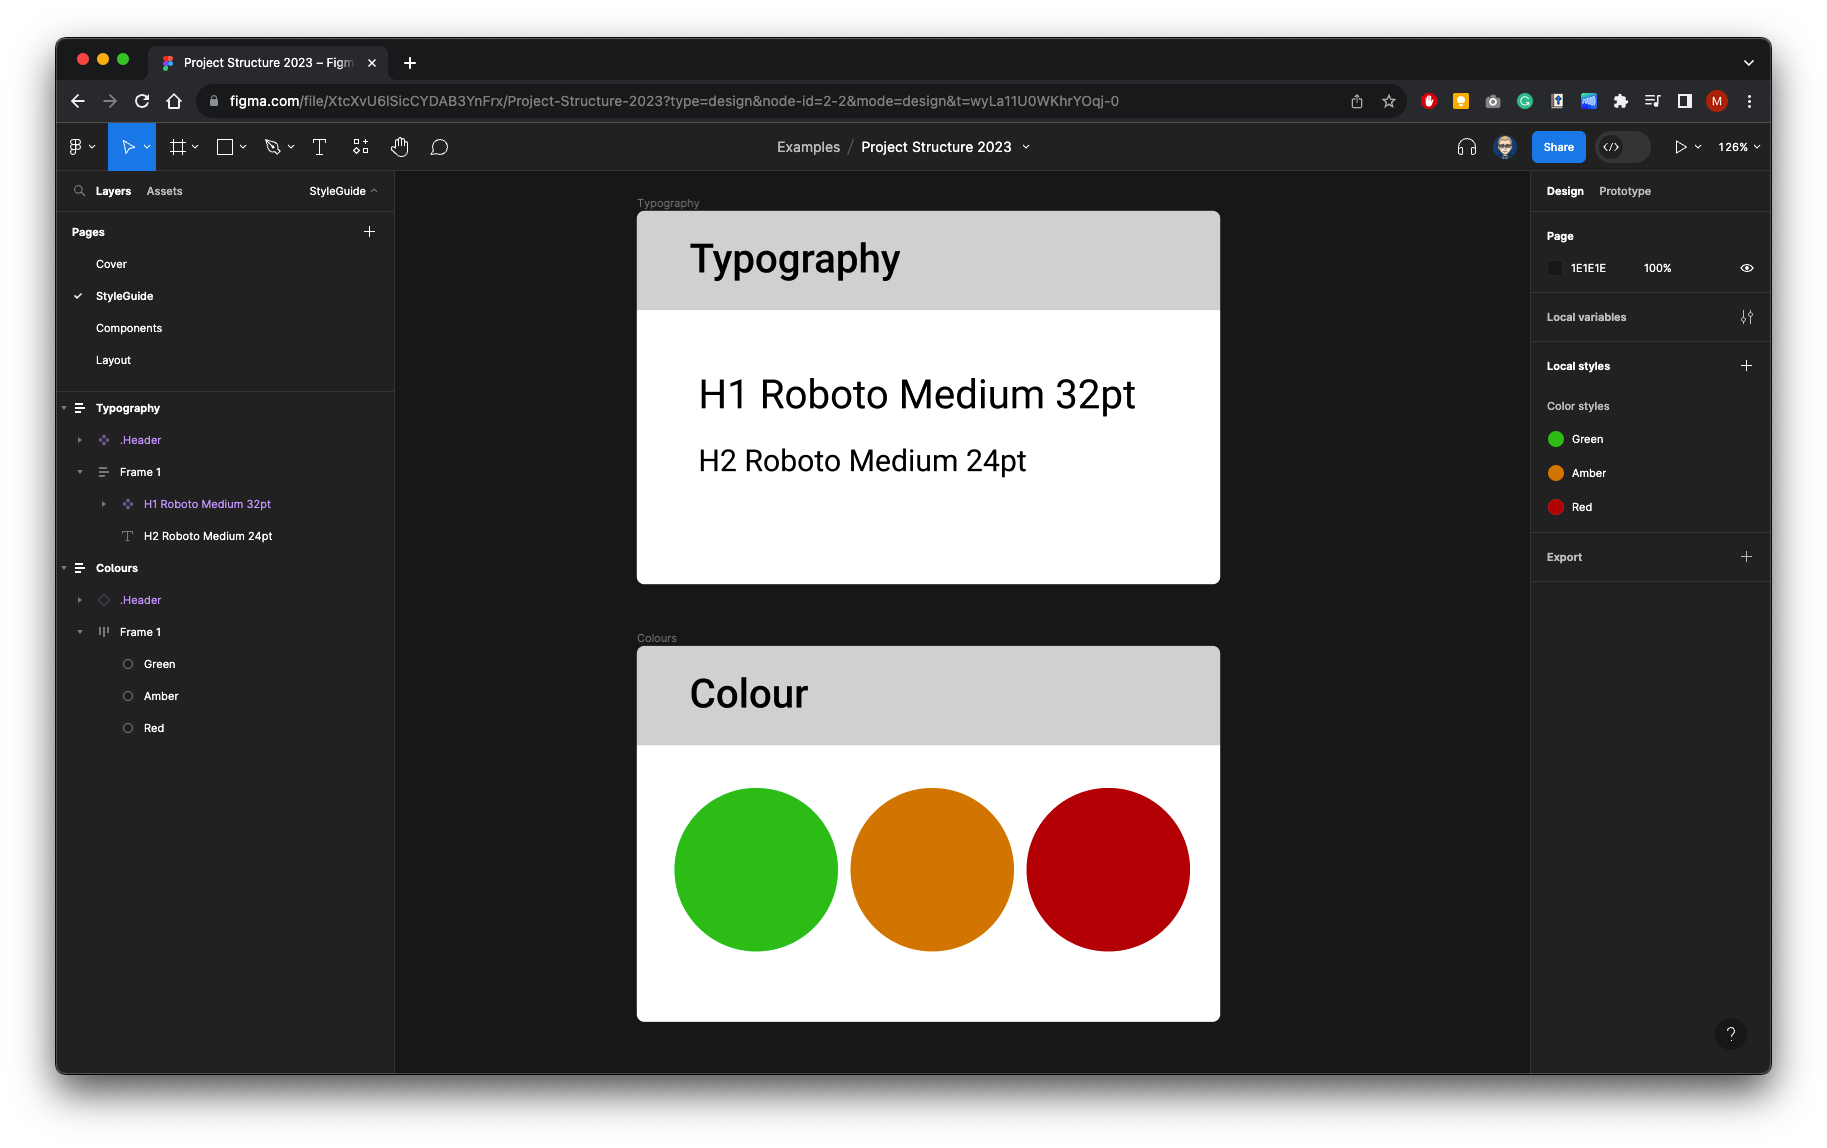Viewport: 1827px width, 1148px height.
Task: Select the Move tool
Action: pos(127,147)
